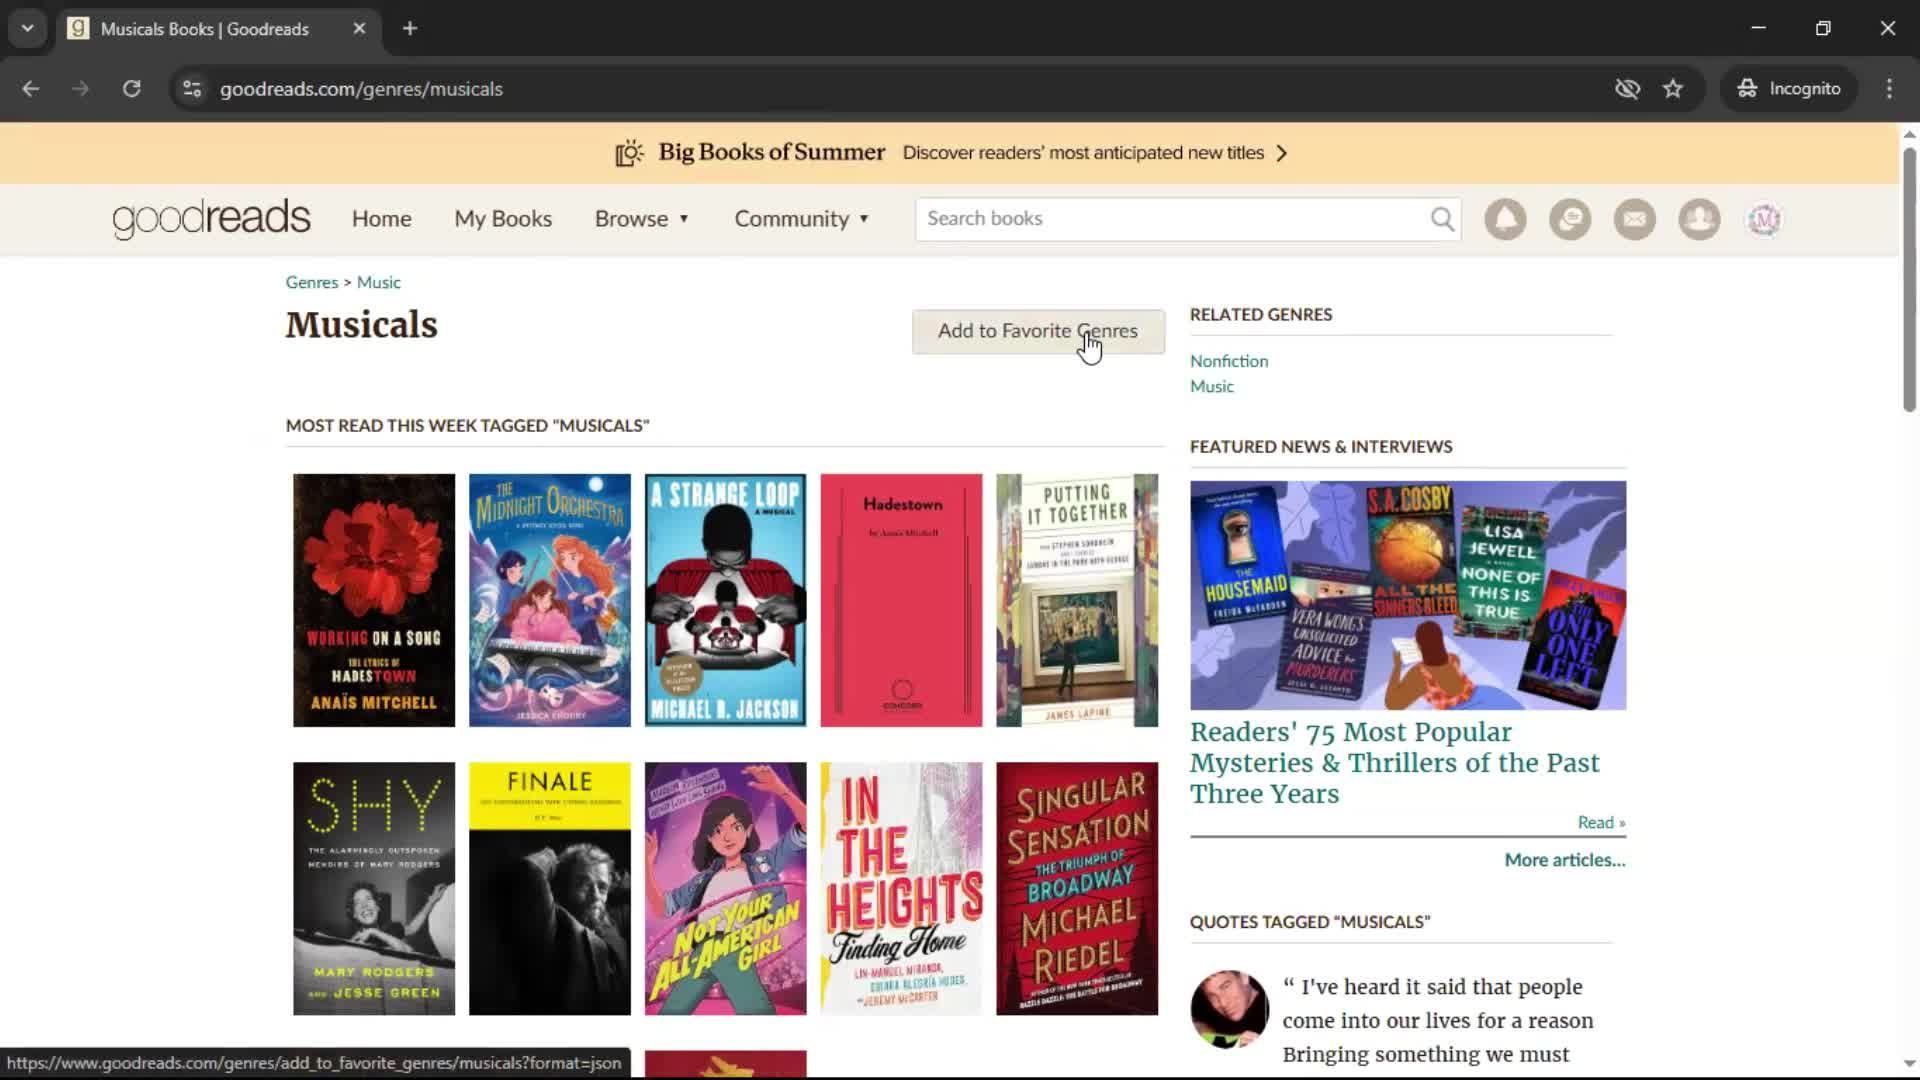
Task: View site information icon in address bar
Action: (192, 89)
